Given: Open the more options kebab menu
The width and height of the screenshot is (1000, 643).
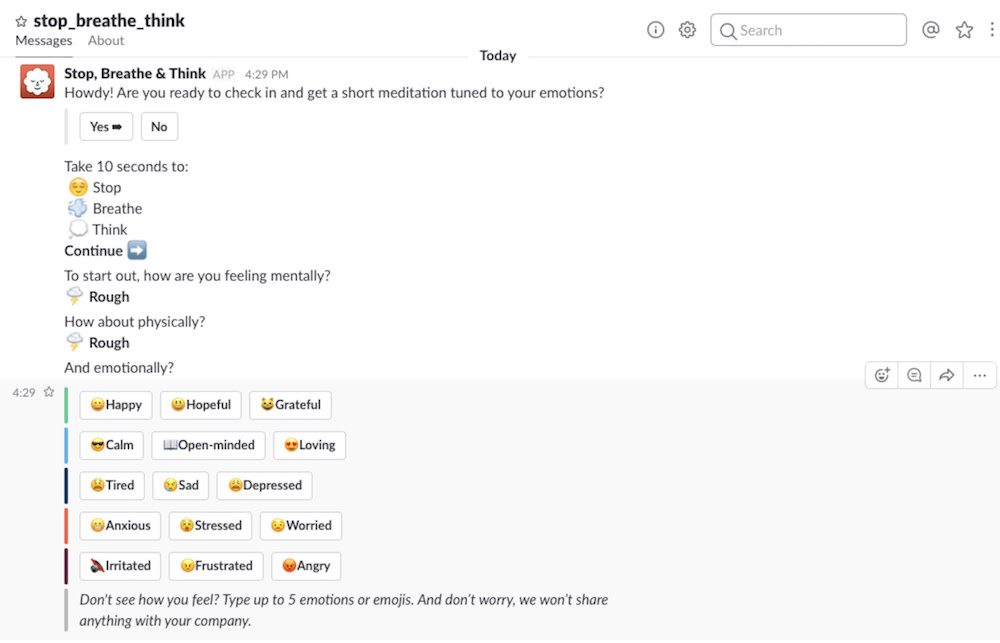Looking at the screenshot, I should [x=991, y=30].
